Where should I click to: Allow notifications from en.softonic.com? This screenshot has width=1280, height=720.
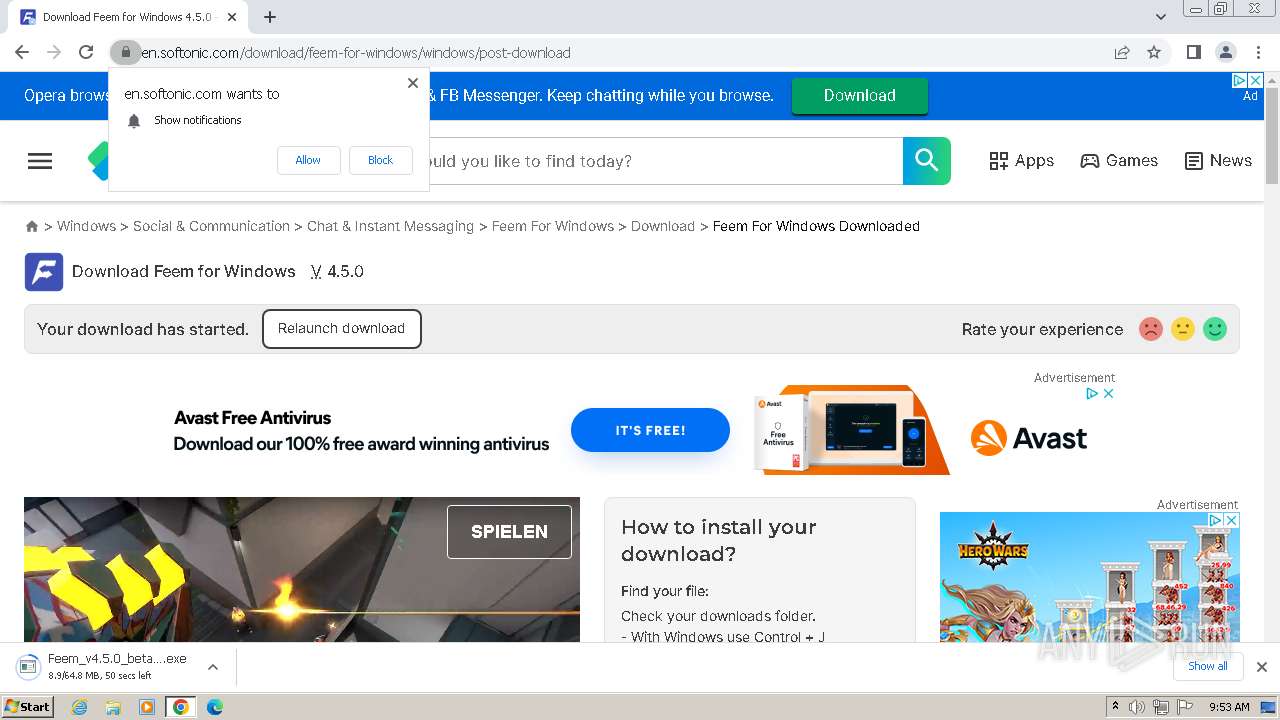click(x=308, y=160)
